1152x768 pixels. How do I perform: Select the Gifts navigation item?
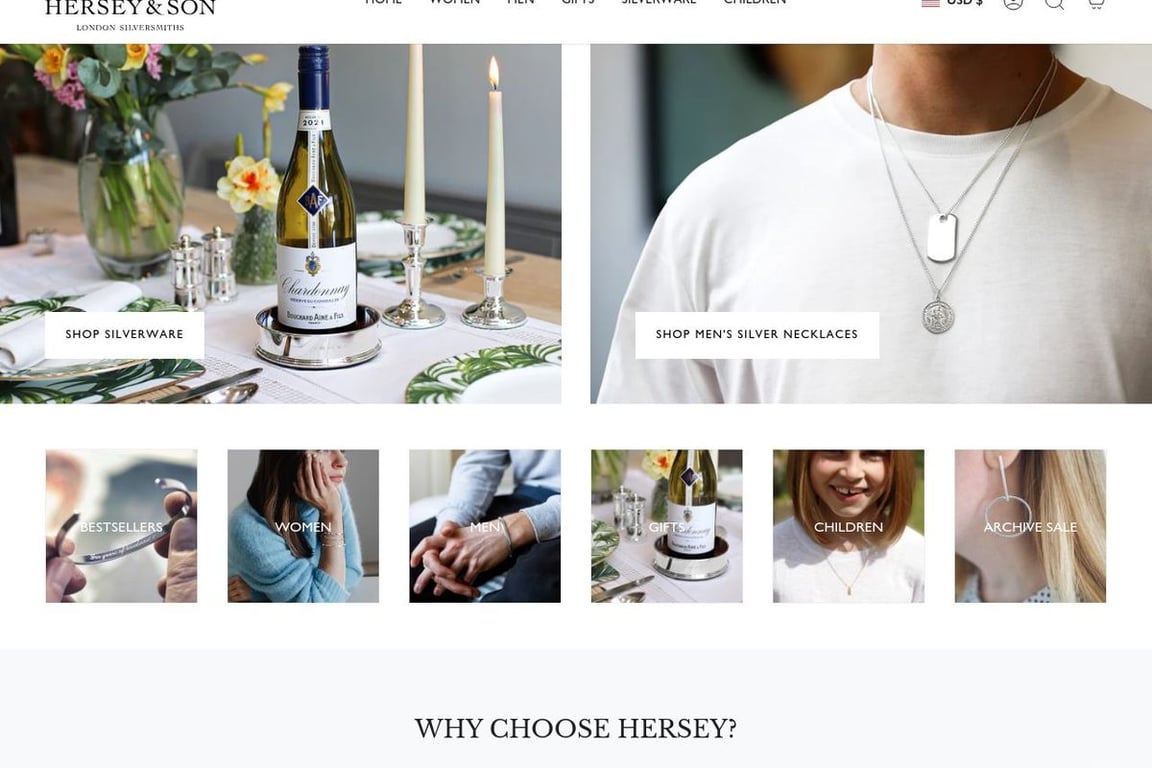tap(577, 2)
